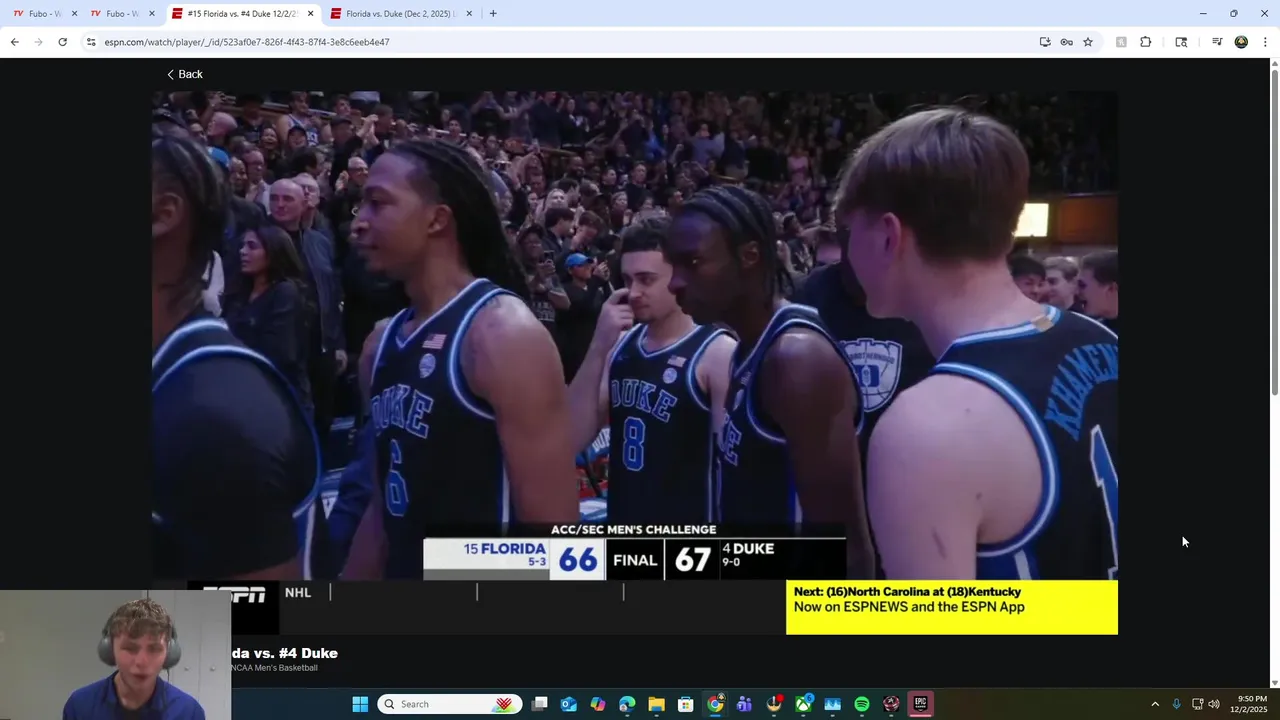Open the password manager key icon
Screen dimensions: 1280x720
coord(1066,42)
